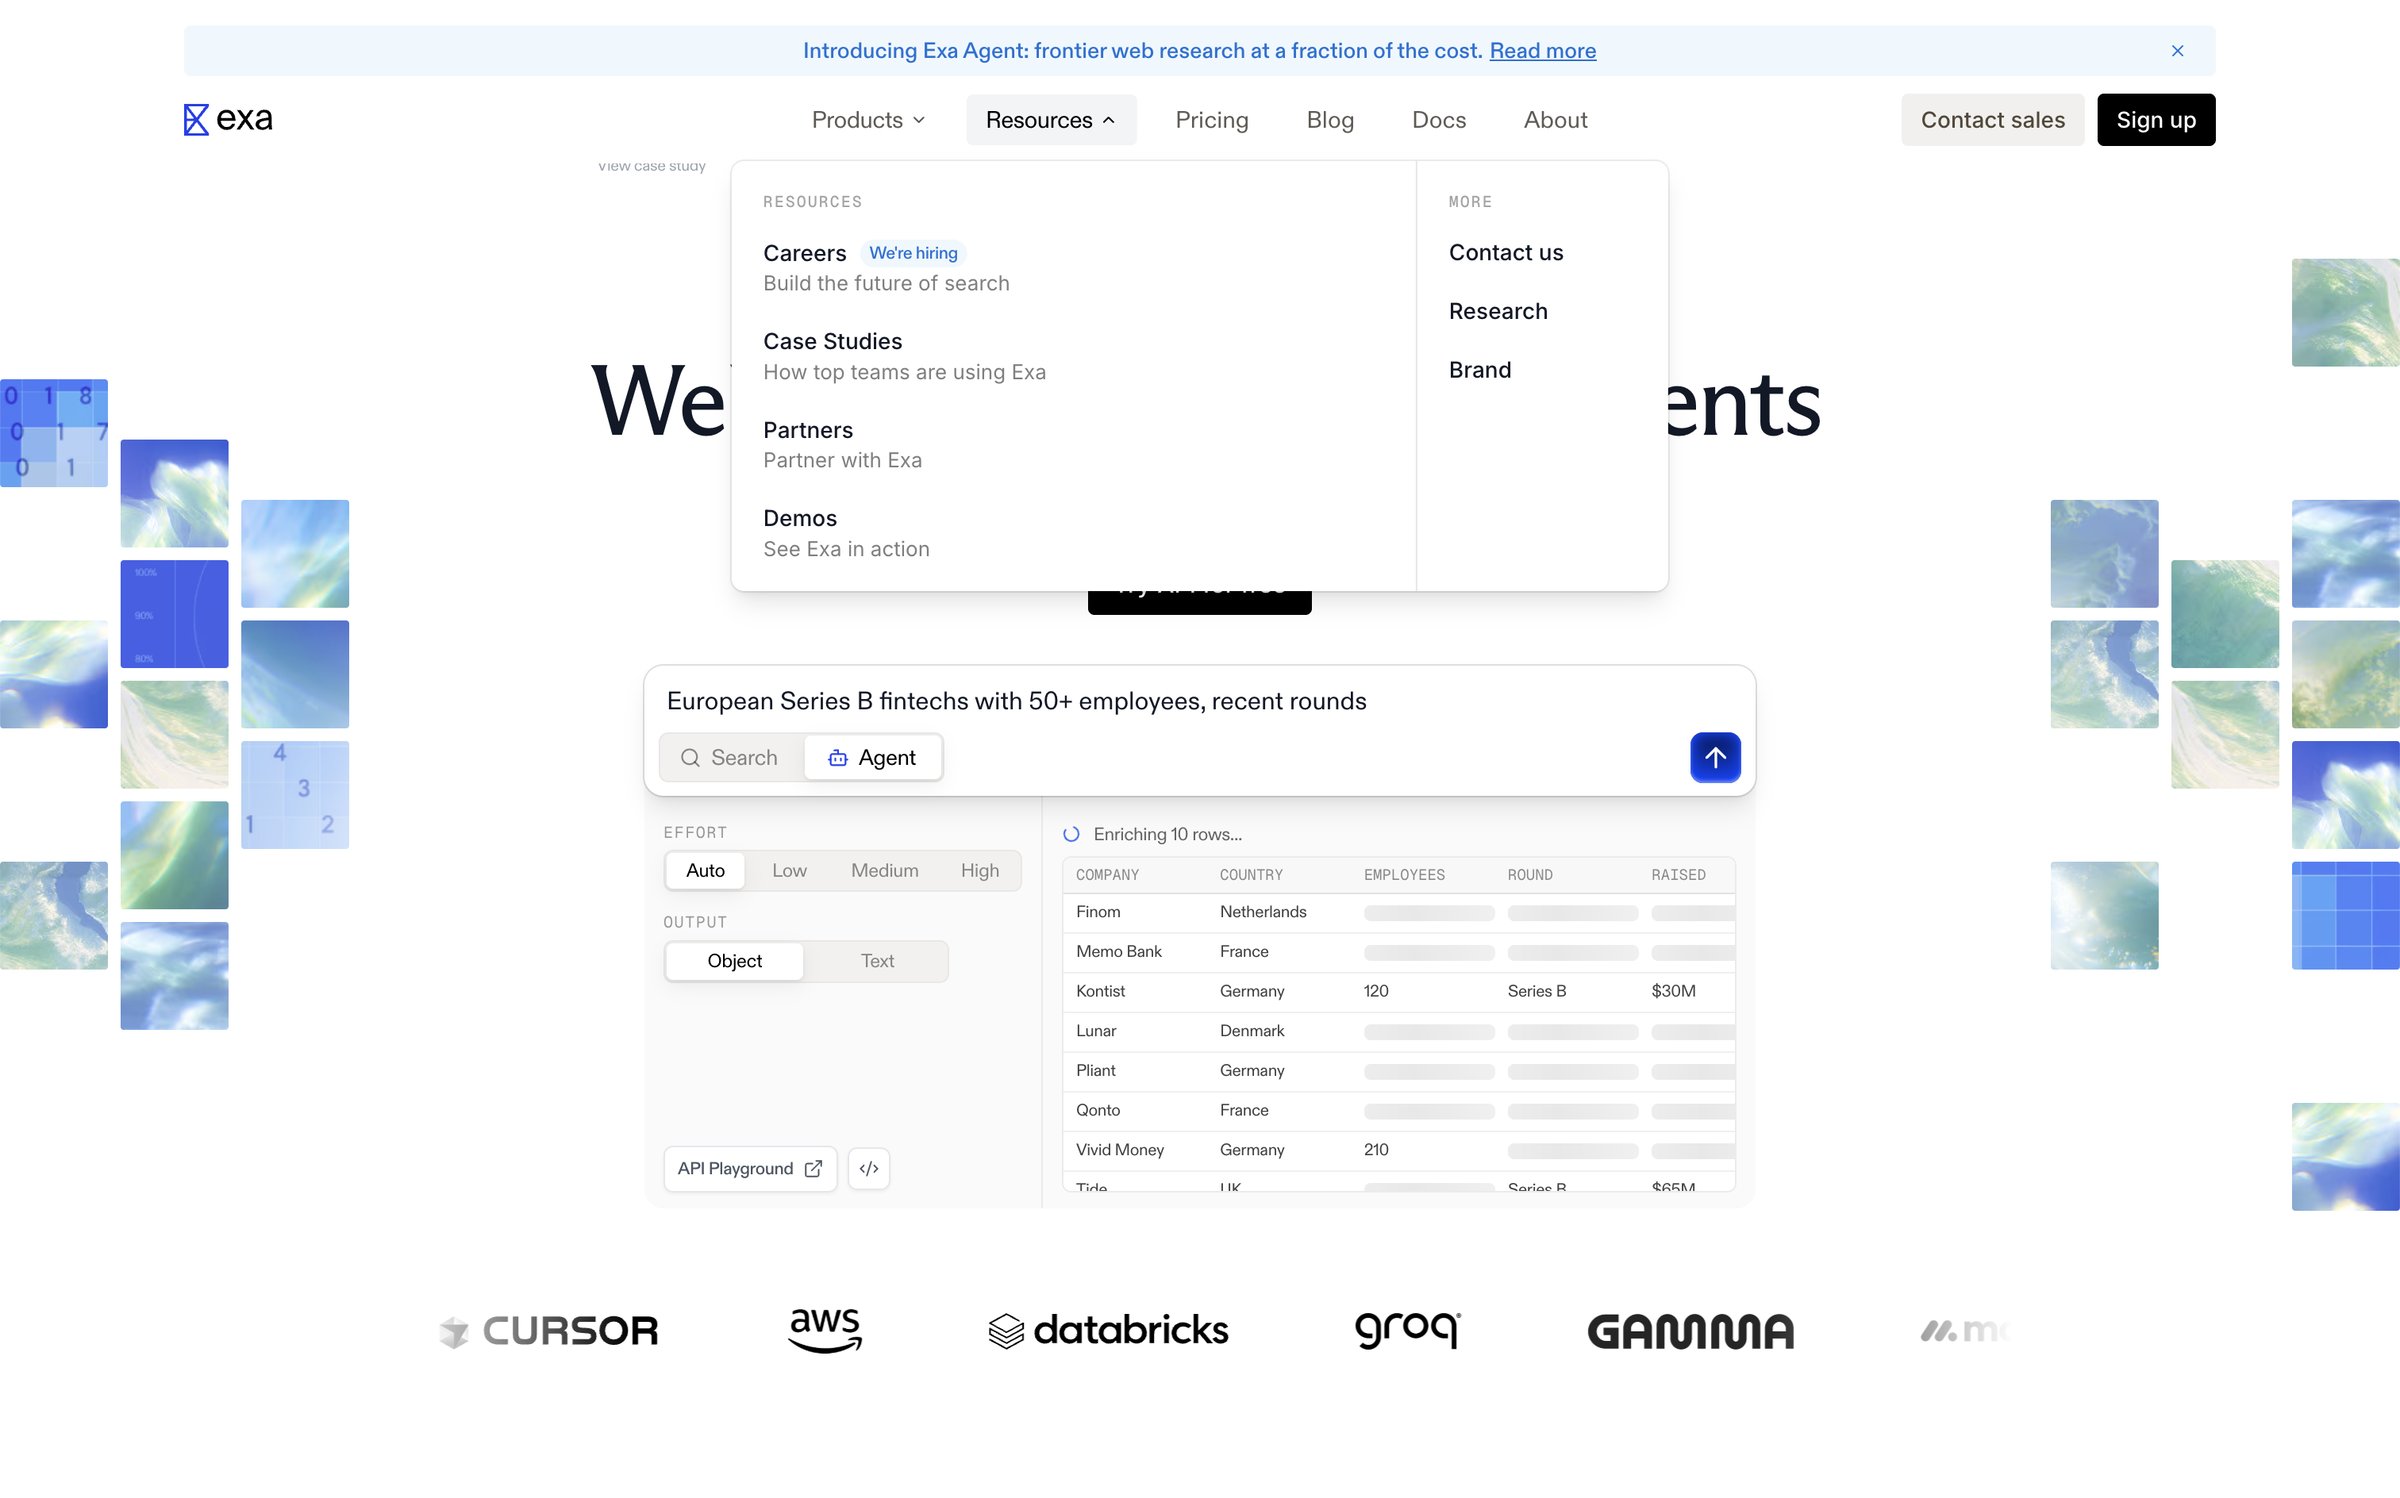The image size is (2400, 1498).
Task: Click the tile showing numbers 4 3 1 2
Action: (294, 795)
